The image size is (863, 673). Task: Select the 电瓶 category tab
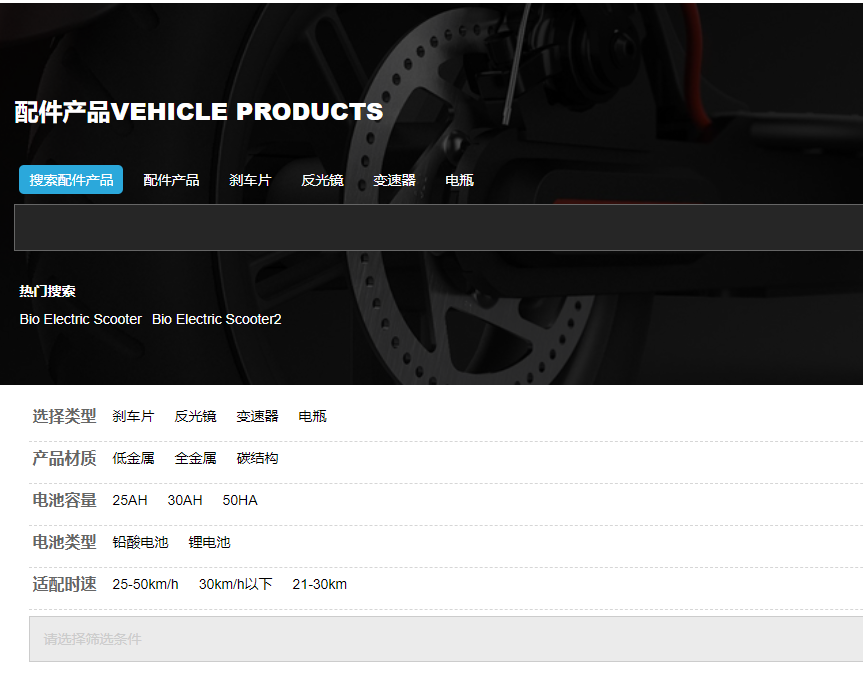(x=458, y=180)
